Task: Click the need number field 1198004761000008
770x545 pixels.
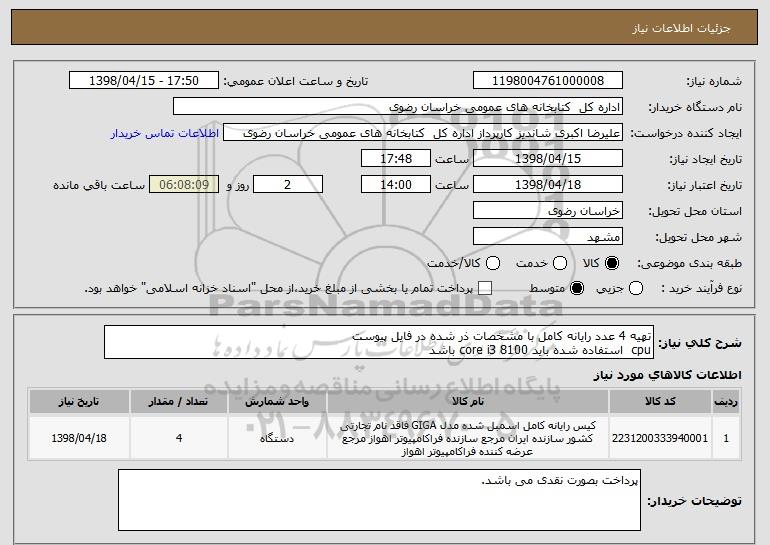Action: 546,81
